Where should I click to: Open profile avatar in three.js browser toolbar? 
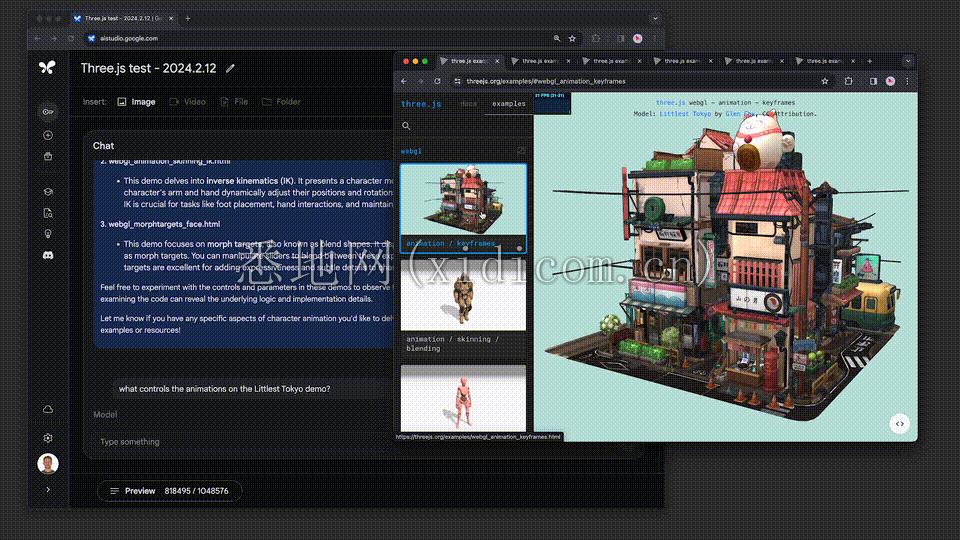point(890,81)
